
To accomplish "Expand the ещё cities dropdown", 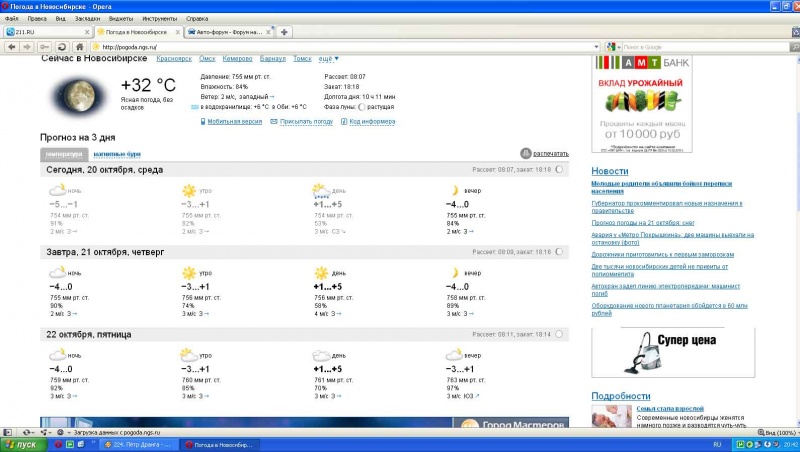I will [x=329, y=59].
